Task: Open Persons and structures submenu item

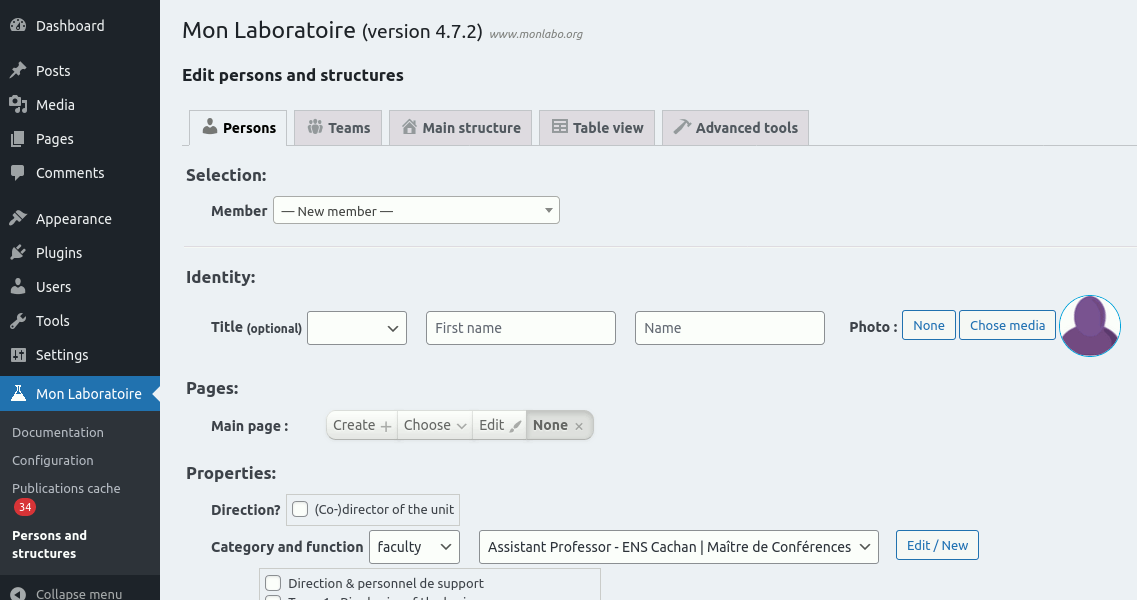Action: (x=49, y=544)
